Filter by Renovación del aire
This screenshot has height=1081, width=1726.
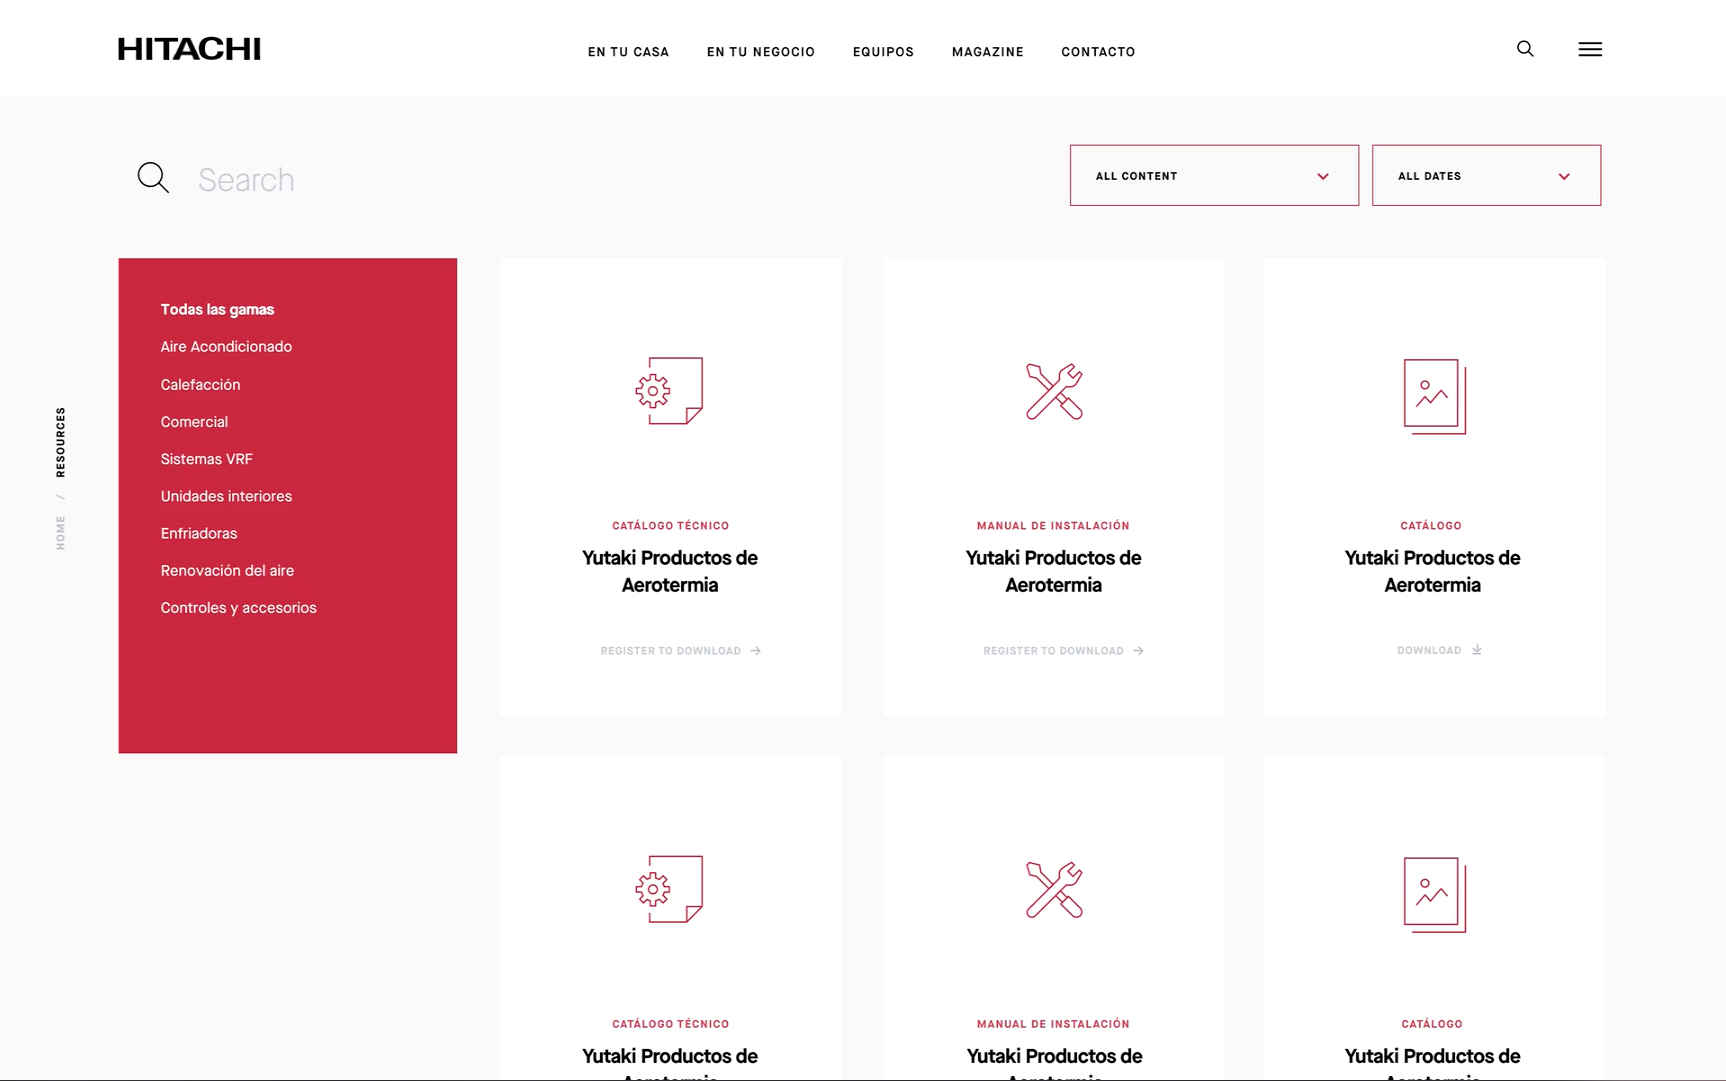click(x=227, y=571)
